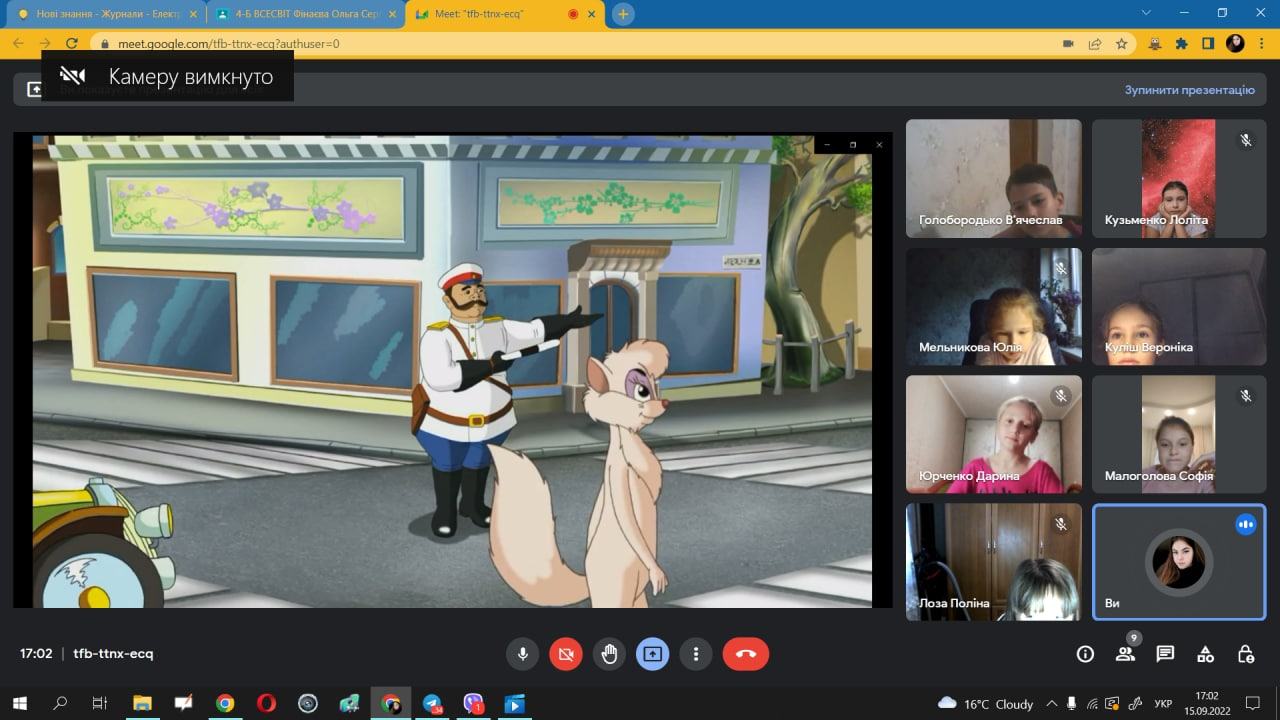The height and width of the screenshot is (720, 1280).
Task: Switch to the Нові знання журнали tab
Action: tap(100, 14)
